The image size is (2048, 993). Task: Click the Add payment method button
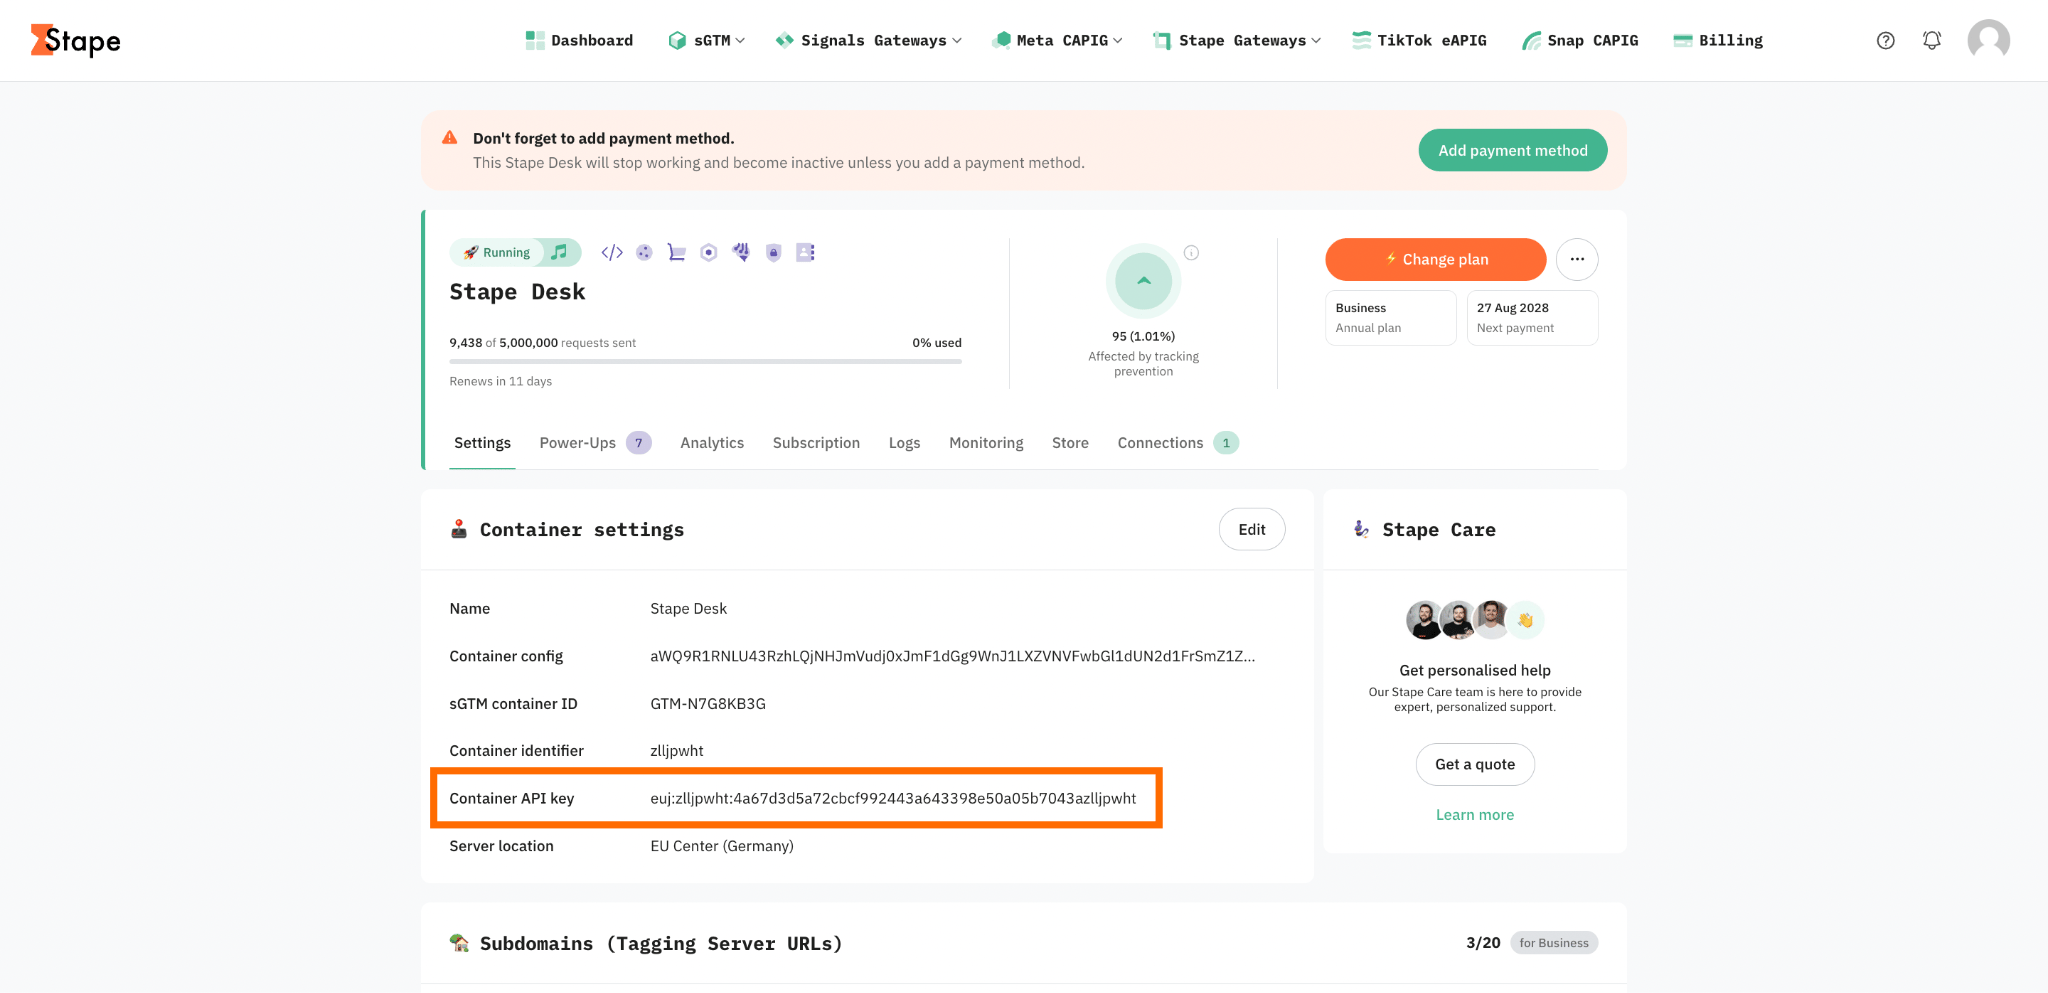pos(1513,150)
